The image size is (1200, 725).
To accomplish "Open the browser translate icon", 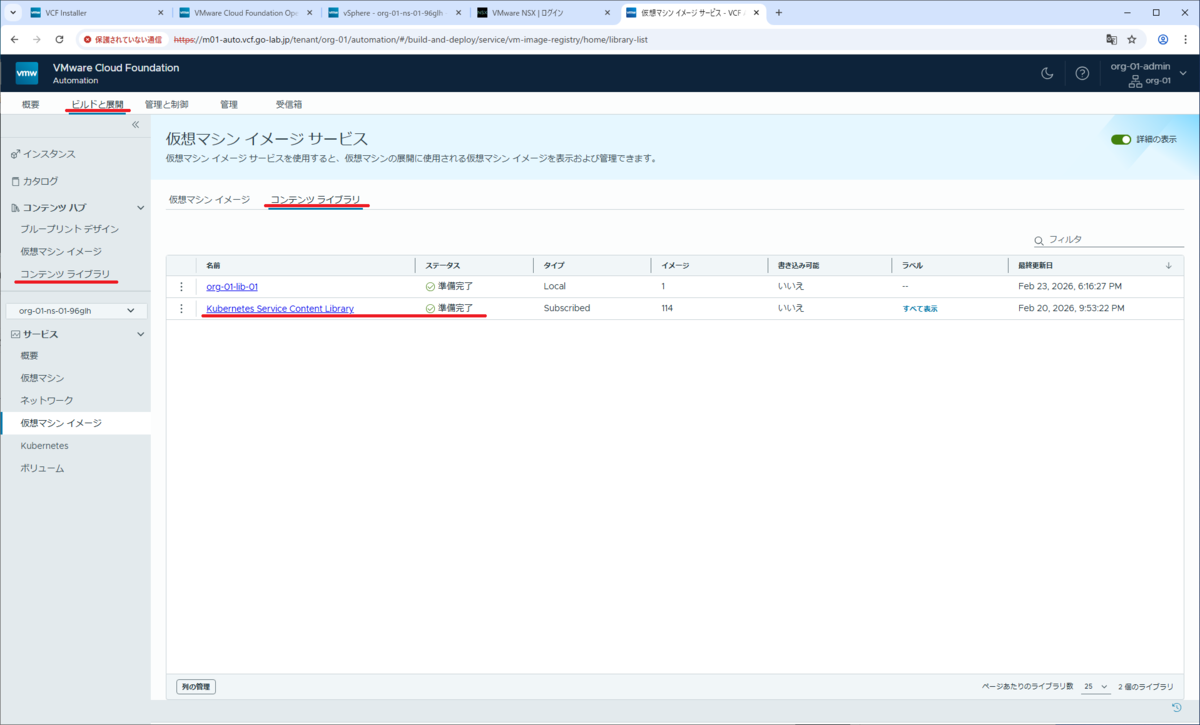I will click(x=1111, y=40).
